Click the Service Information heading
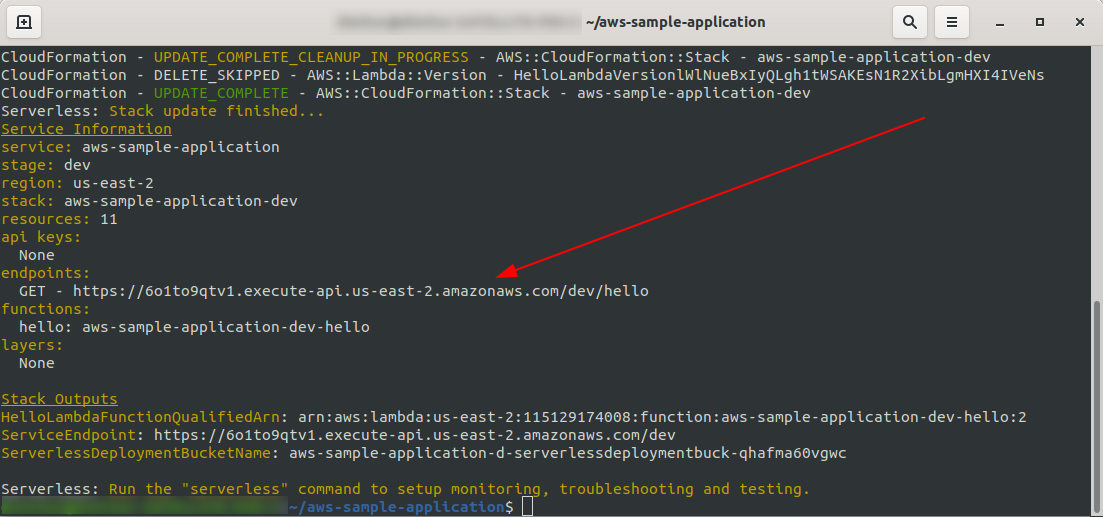The image size is (1103, 517). 86,129
